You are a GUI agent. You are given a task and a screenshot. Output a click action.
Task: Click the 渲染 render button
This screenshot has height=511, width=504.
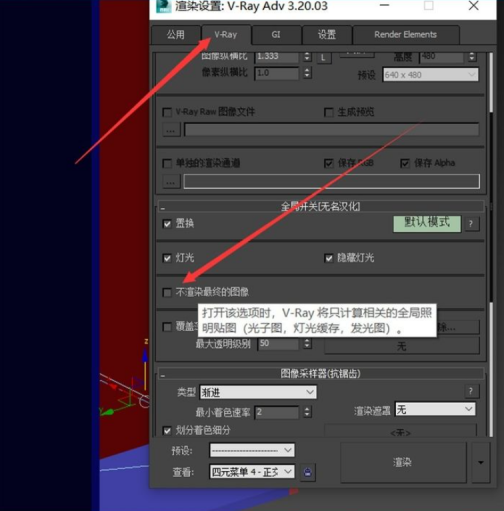(x=403, y=462)
